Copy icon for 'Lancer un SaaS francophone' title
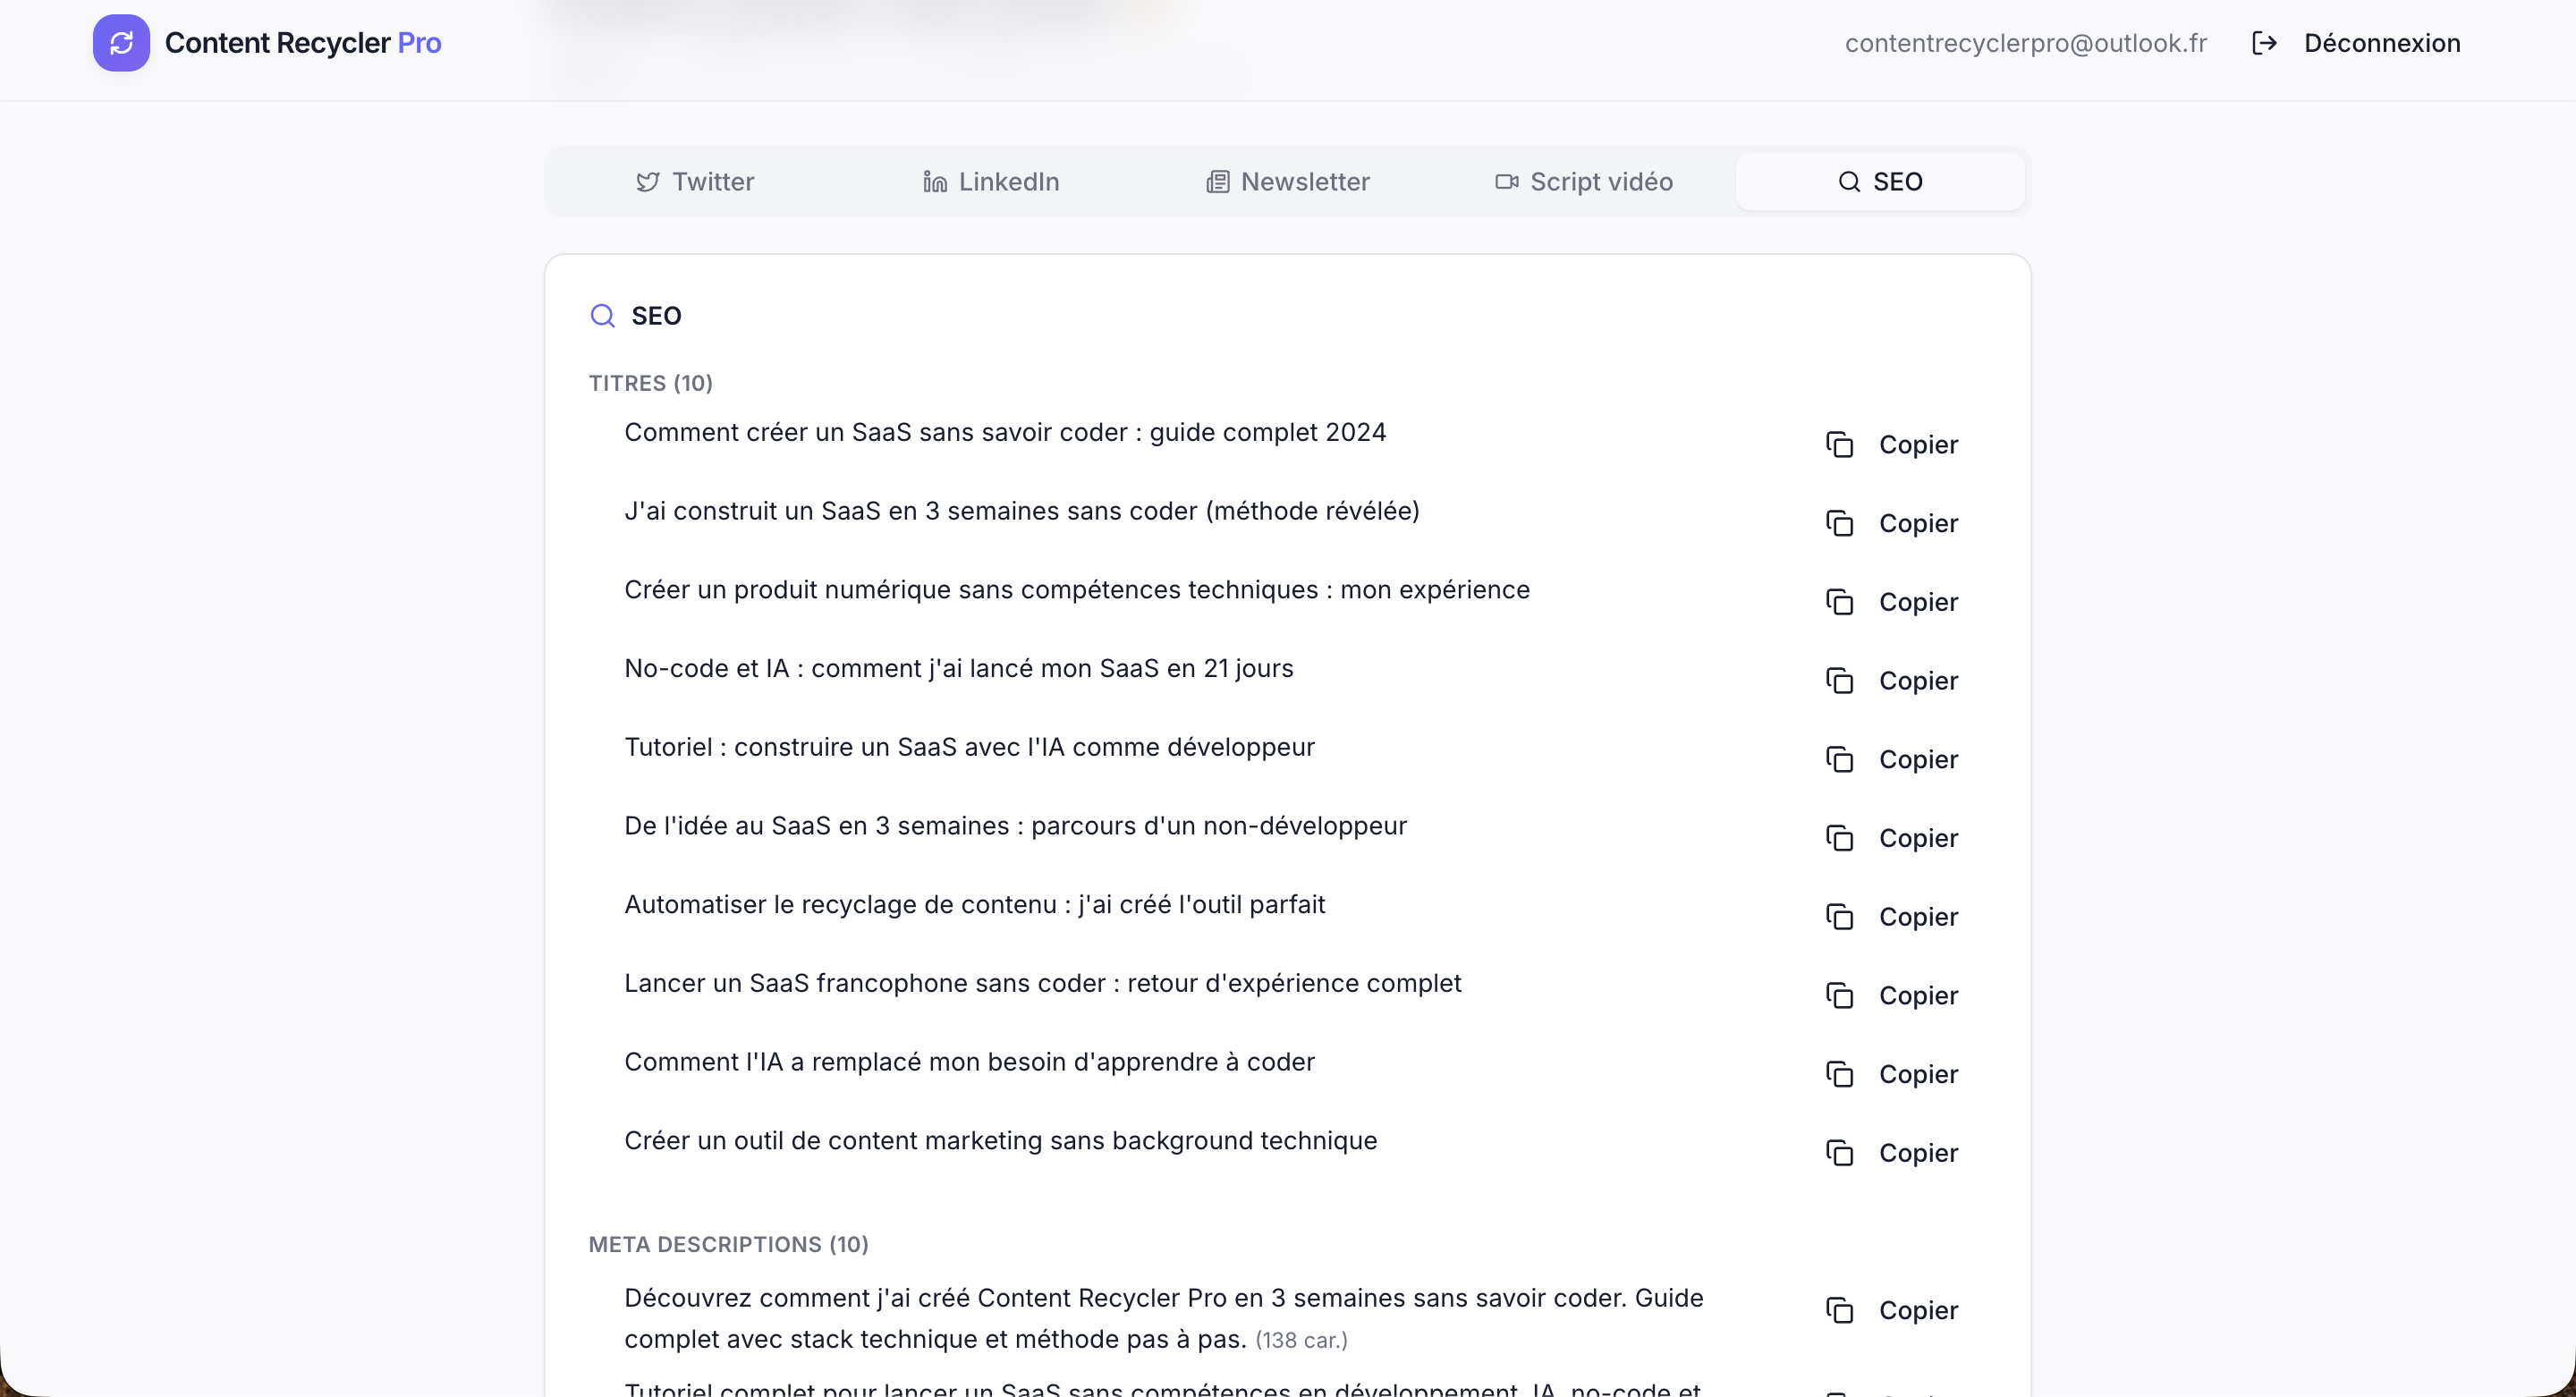Screen dimensions: 2576x1397 tap(1839, 996)
